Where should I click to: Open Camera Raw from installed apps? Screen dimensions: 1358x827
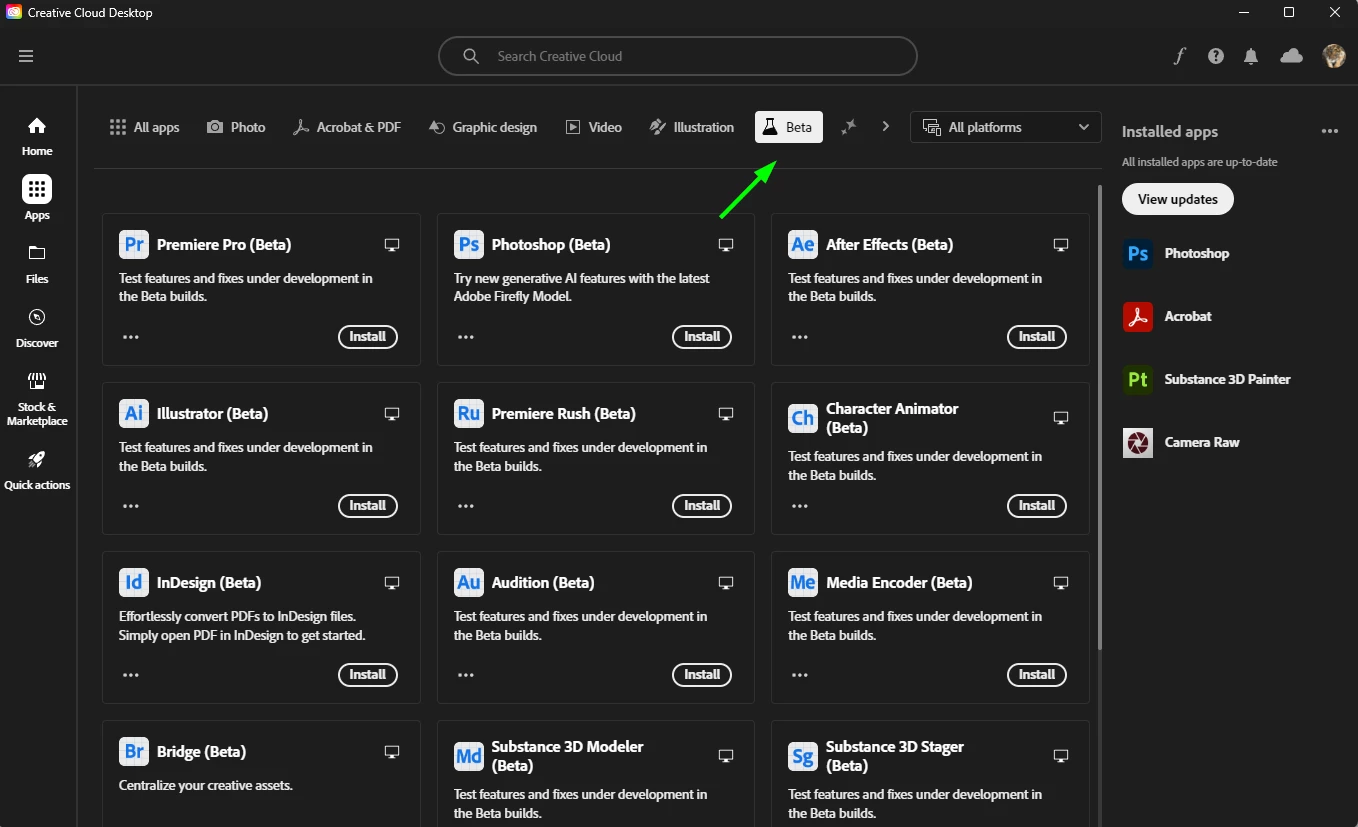tap(1181, 442)
